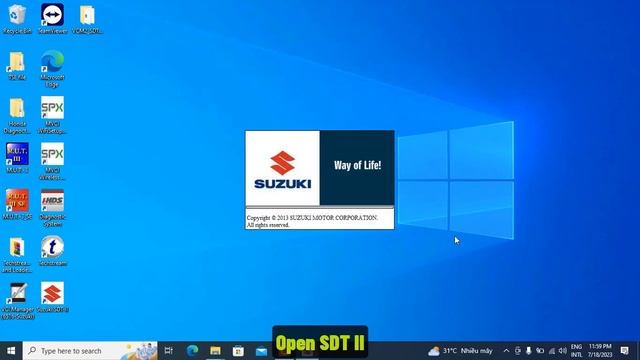
Task: Open File Explorer from the taskbar
Action: tap(216, 351)
